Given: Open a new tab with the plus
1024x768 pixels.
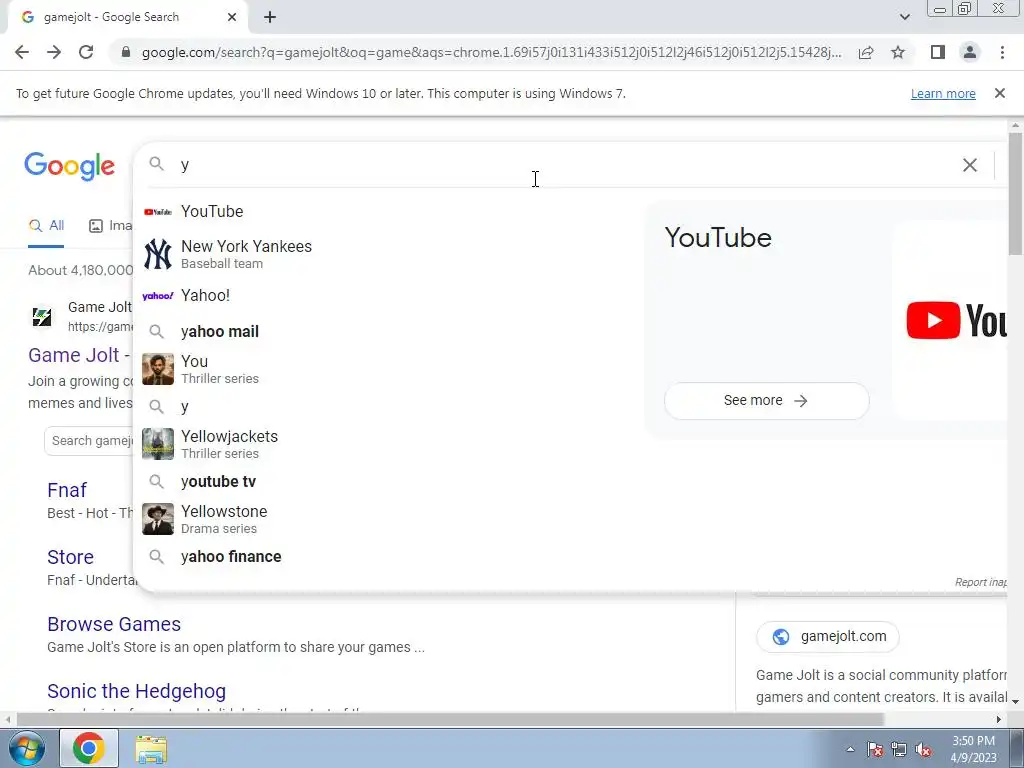Looking at the screenshot, I should (x=270, y=17).
